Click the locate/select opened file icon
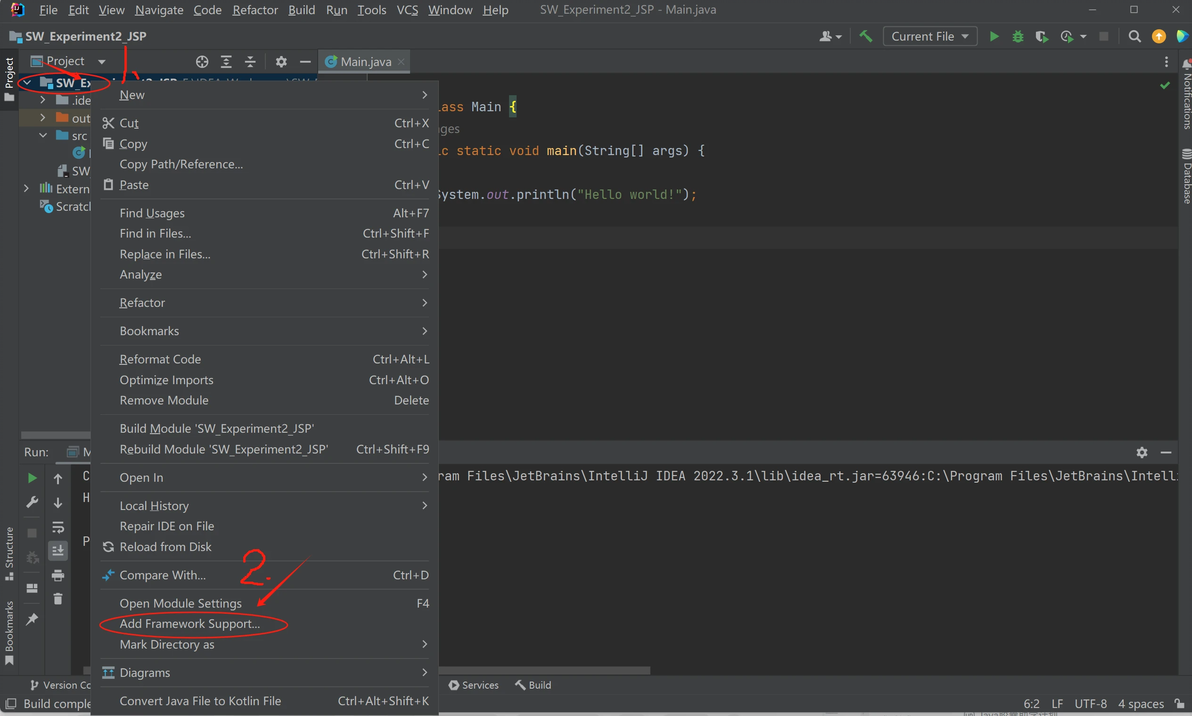This screenshot has width=1192, height=716. (202, 62)
